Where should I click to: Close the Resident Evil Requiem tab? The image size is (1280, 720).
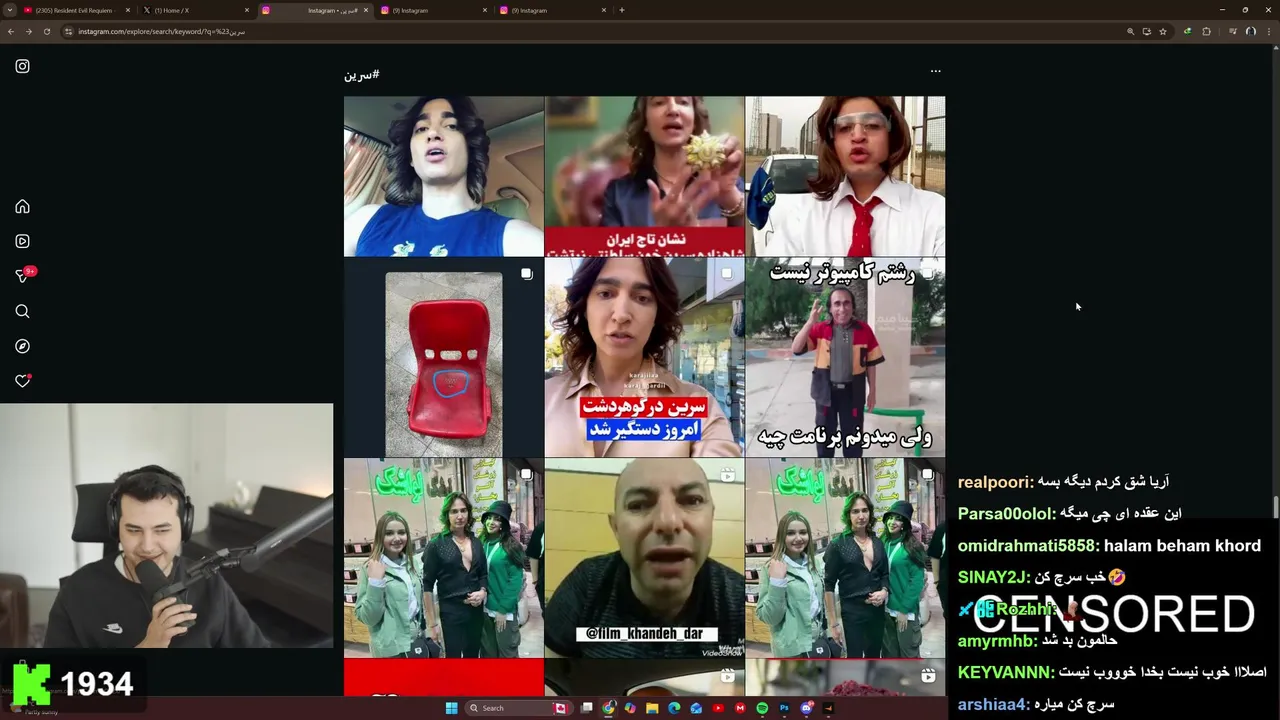[x=128, y=10]
